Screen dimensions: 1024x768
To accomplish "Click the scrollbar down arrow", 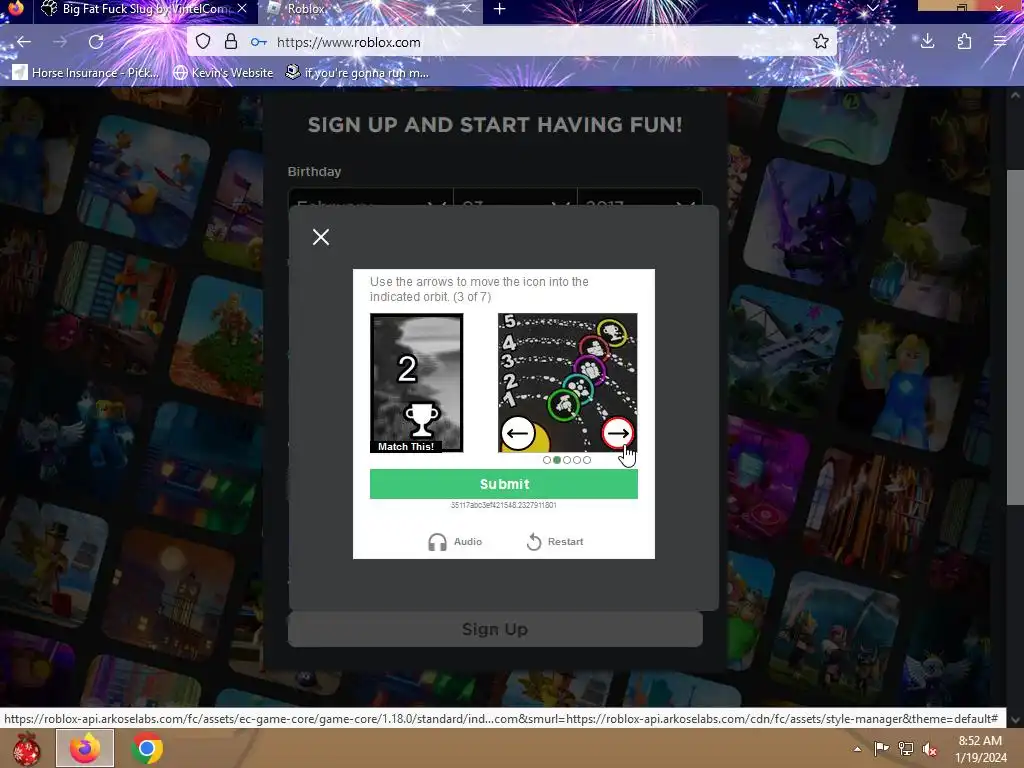I will pyautogui.click(x=1015, y=720).
